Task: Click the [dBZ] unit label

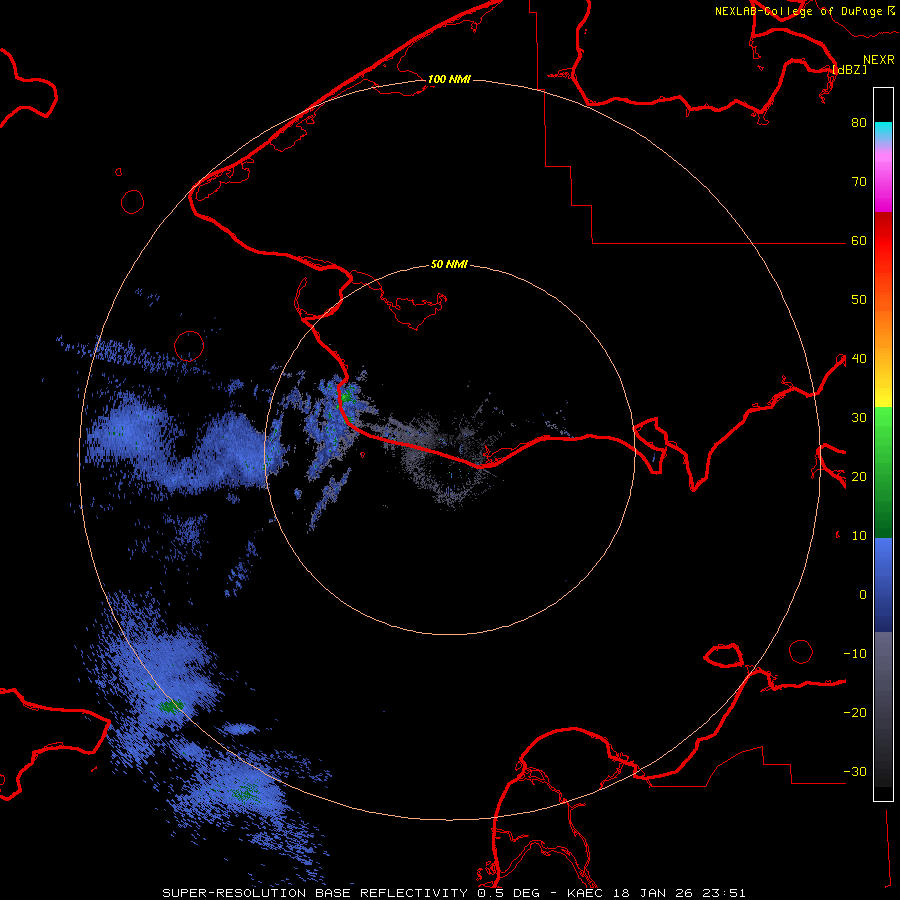Action: tap(849, 69)
